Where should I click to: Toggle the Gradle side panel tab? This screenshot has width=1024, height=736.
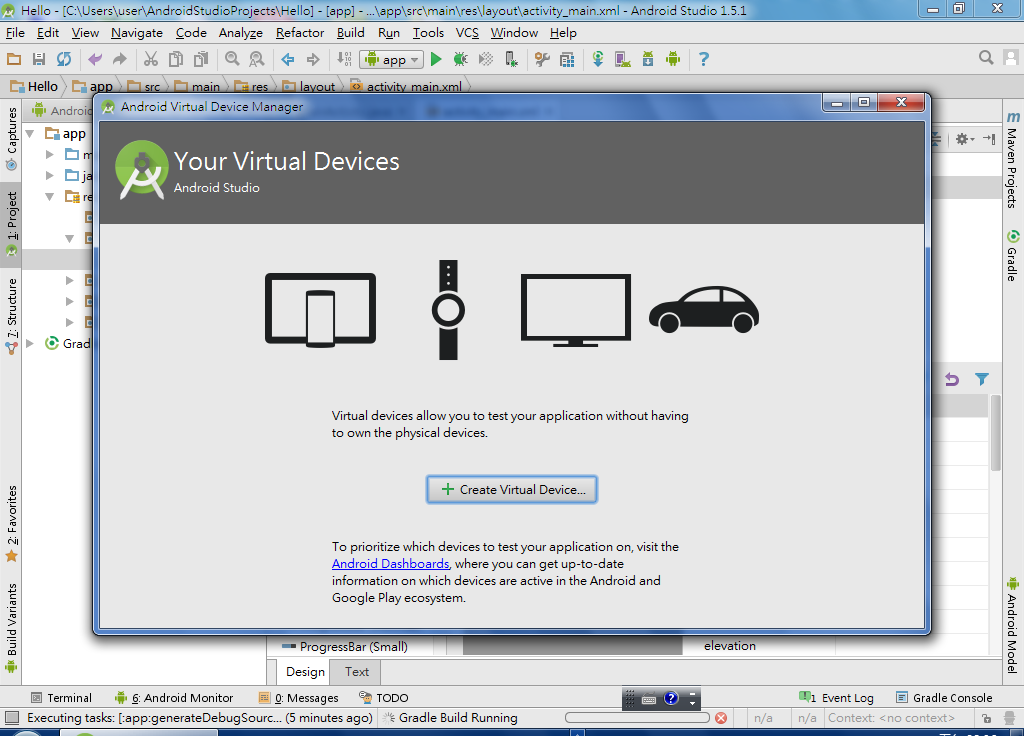coord(1012,255)
